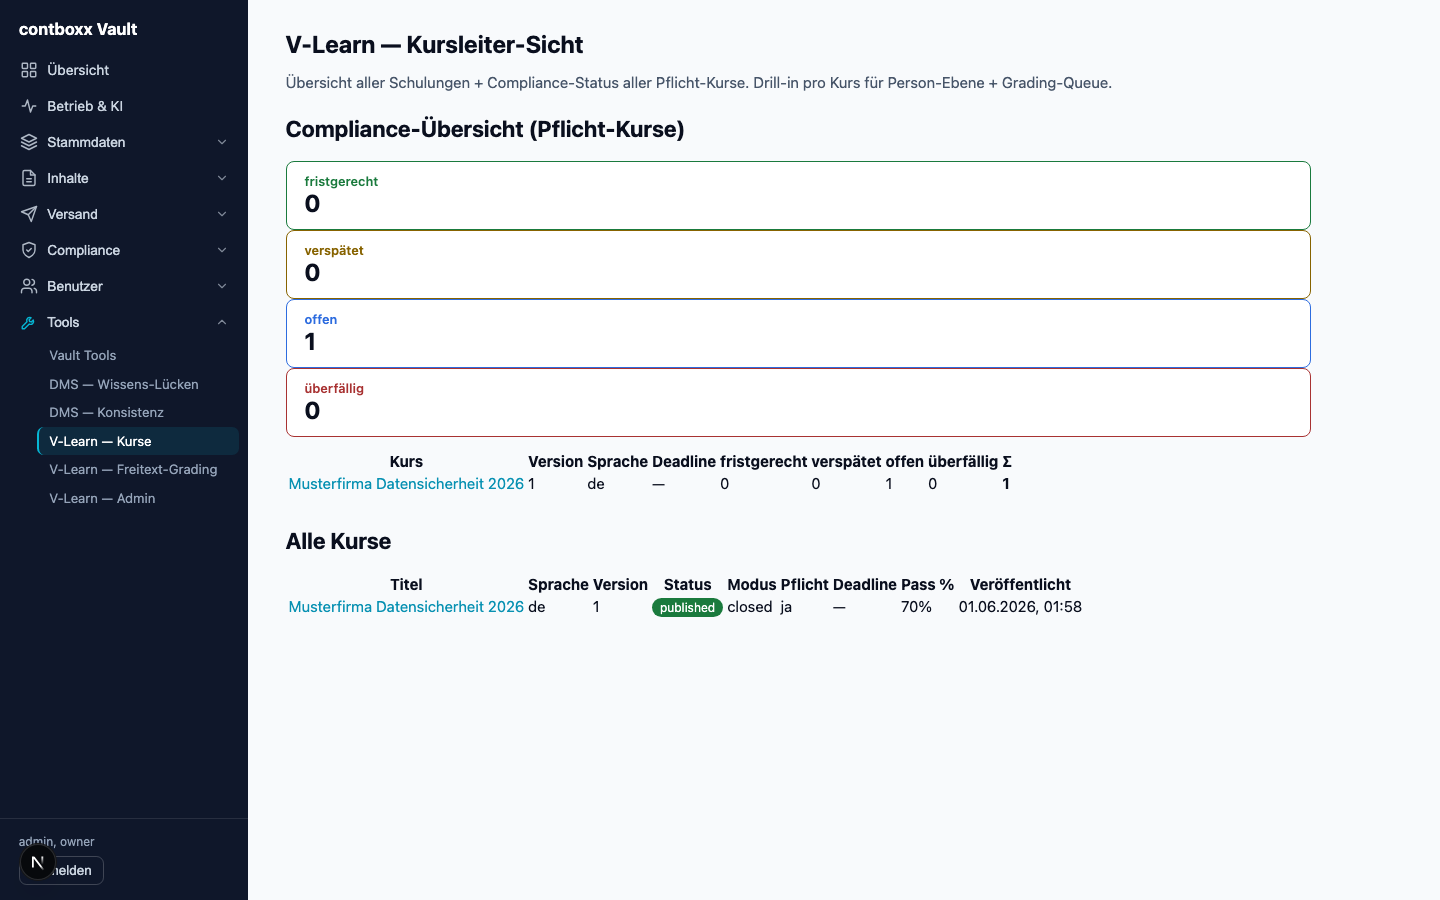Screen dimensions: 1440x900
Task: Open Musterfirma Datensicherheit 2026 in compliance table
Action: [x=406, y=484]
